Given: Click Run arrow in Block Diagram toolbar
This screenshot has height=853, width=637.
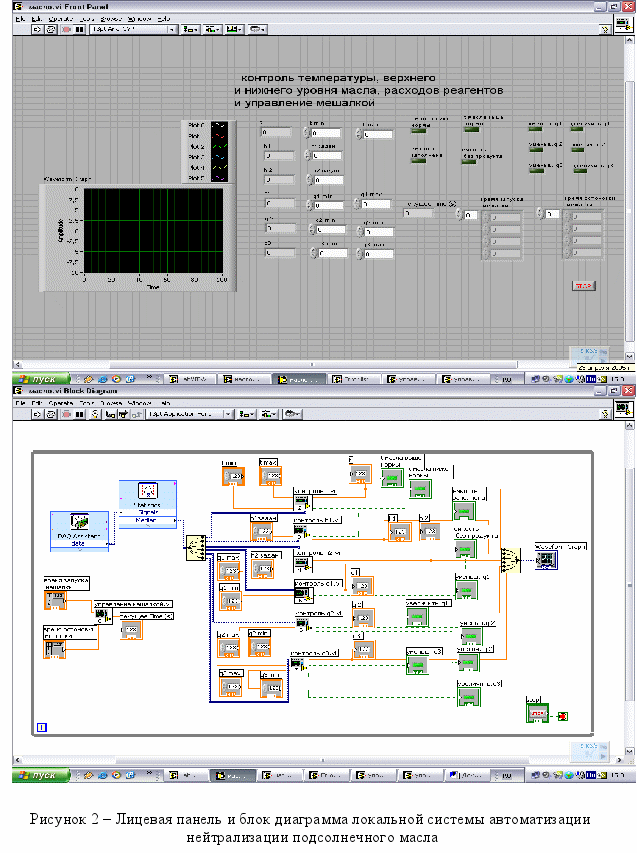Looking at the screenshot, I should 38,415.
